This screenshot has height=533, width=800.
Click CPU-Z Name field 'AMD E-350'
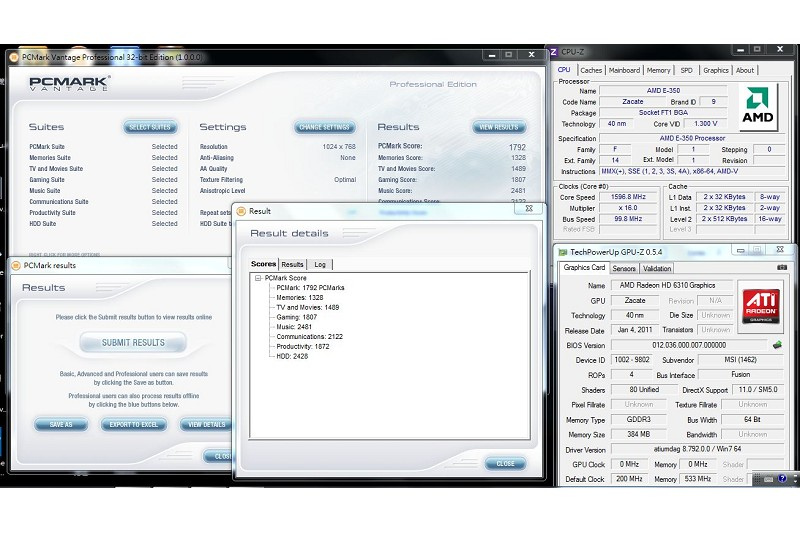click(663, 91)
